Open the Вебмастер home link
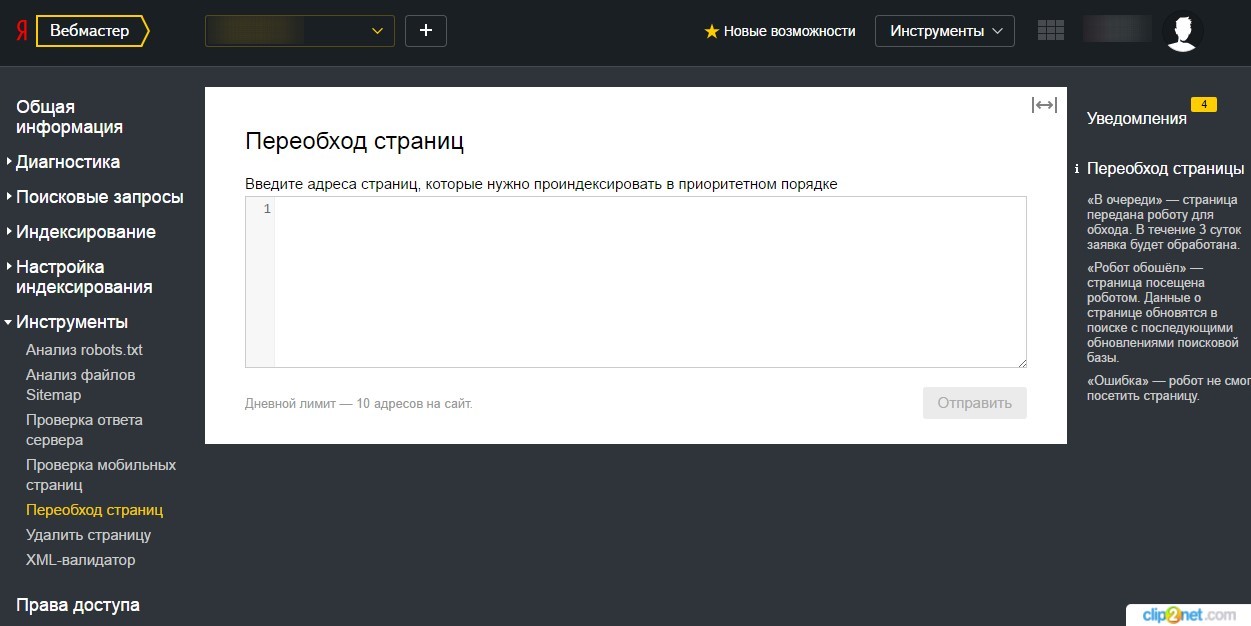 click(x=90, y=31)
